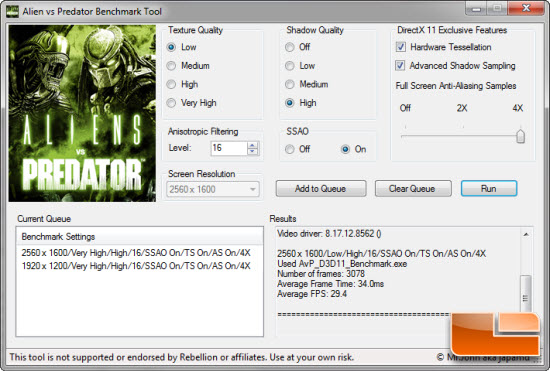This screenshot has height=371, width=550.
Task: Click Benchmark Settings column header
Action: click(140, 236)
